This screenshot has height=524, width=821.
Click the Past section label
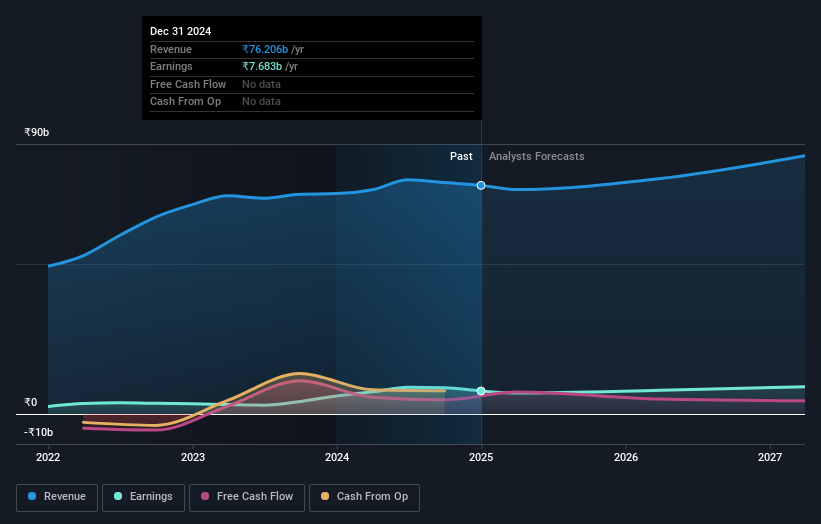pos(461,157)
